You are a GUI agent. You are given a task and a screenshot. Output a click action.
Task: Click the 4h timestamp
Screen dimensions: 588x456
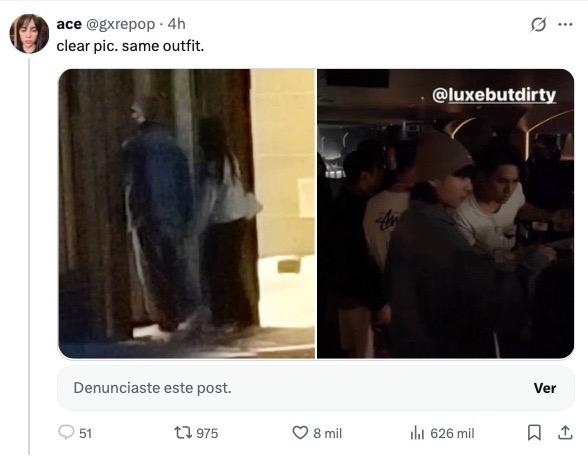[x=176, y=24]
